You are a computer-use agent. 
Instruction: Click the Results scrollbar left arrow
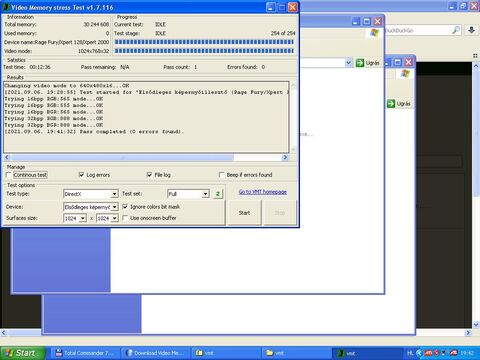click(x=7, y=157)
